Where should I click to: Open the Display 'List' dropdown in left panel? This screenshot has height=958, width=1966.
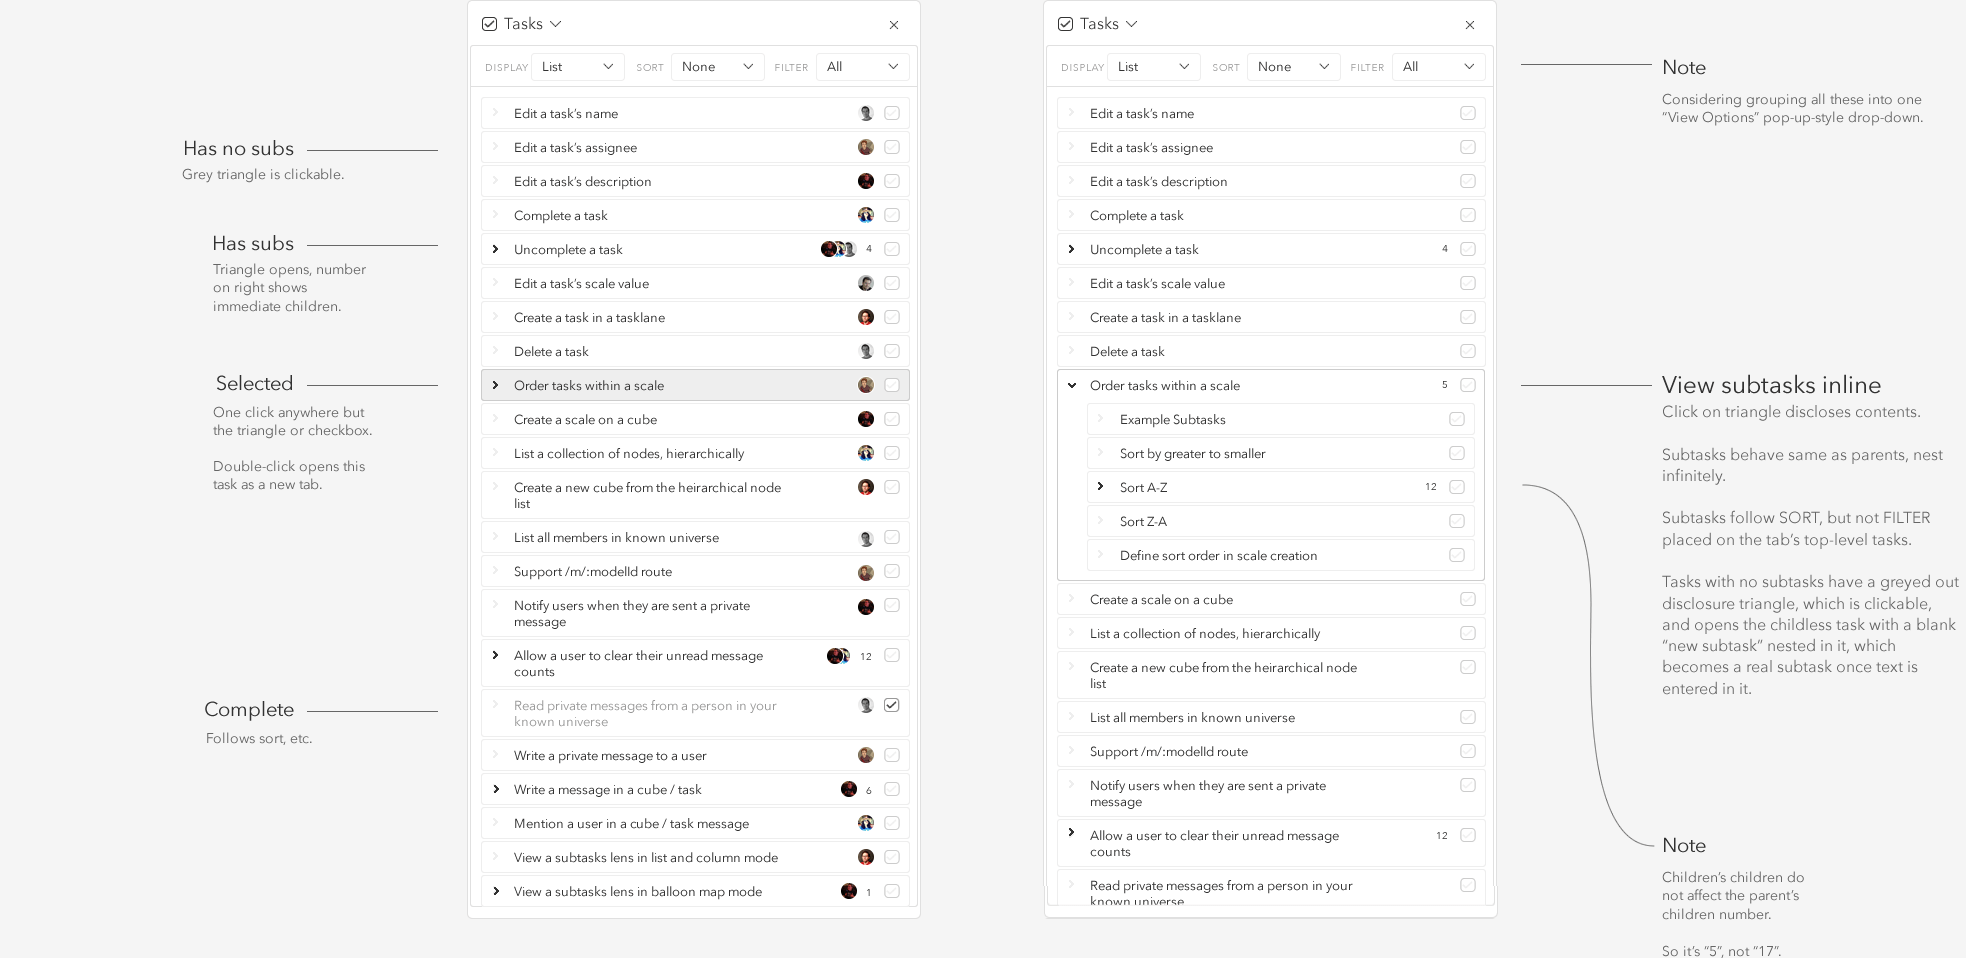pyautogui.click(x=578, y=67)
